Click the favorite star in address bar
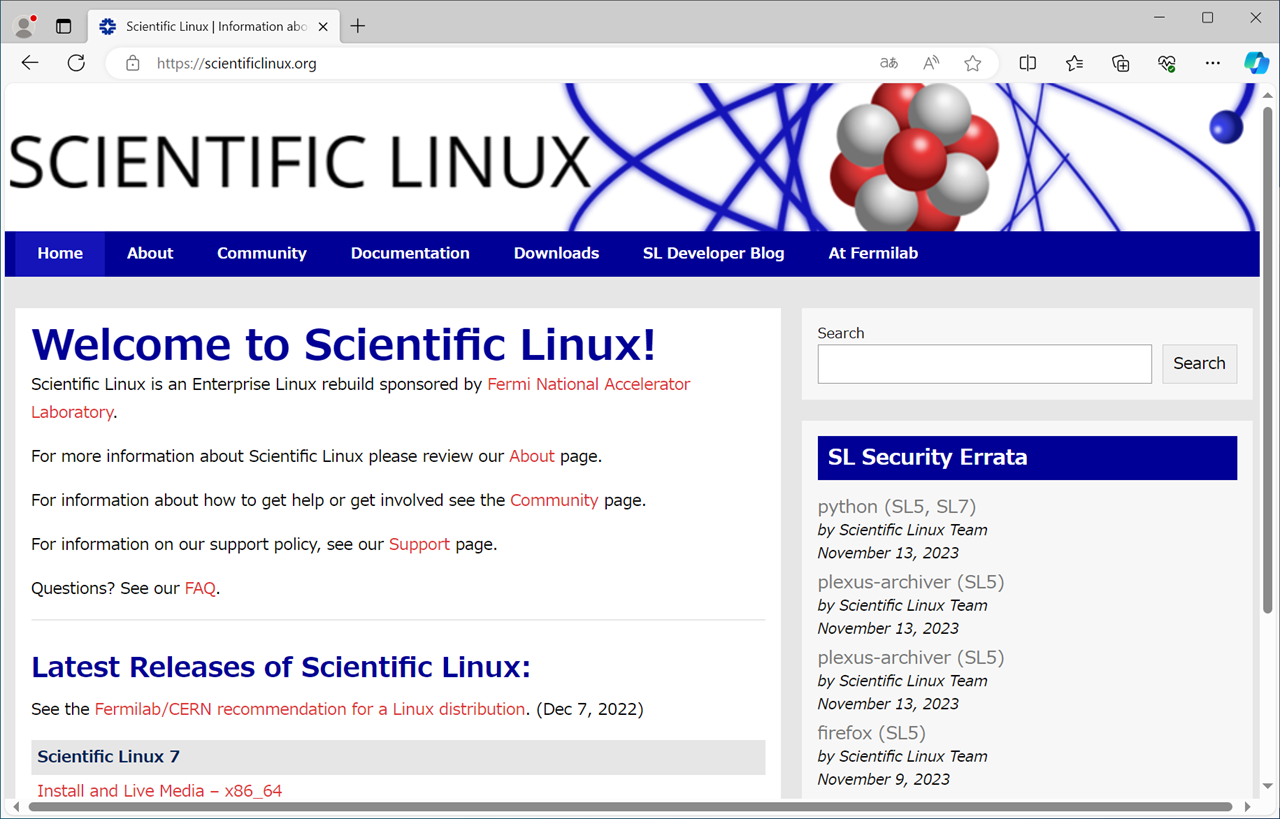The width and height of the screenshot is (1280, 819). point(972,63)
